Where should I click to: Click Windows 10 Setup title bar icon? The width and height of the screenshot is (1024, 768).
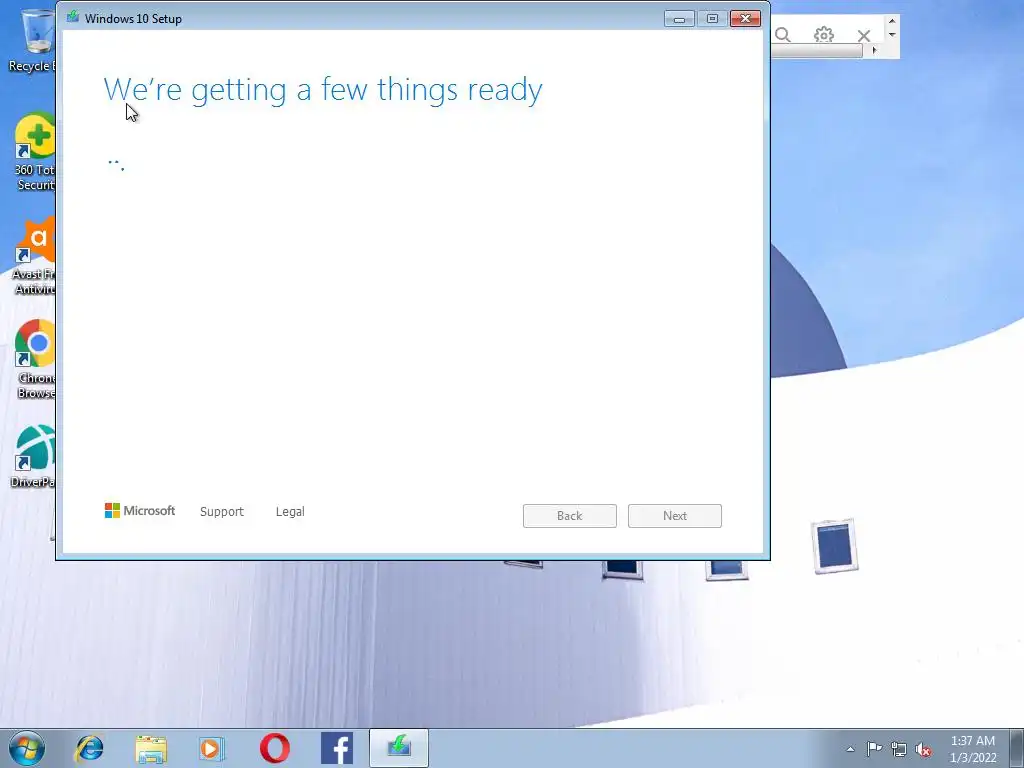[x=72, y=18]
